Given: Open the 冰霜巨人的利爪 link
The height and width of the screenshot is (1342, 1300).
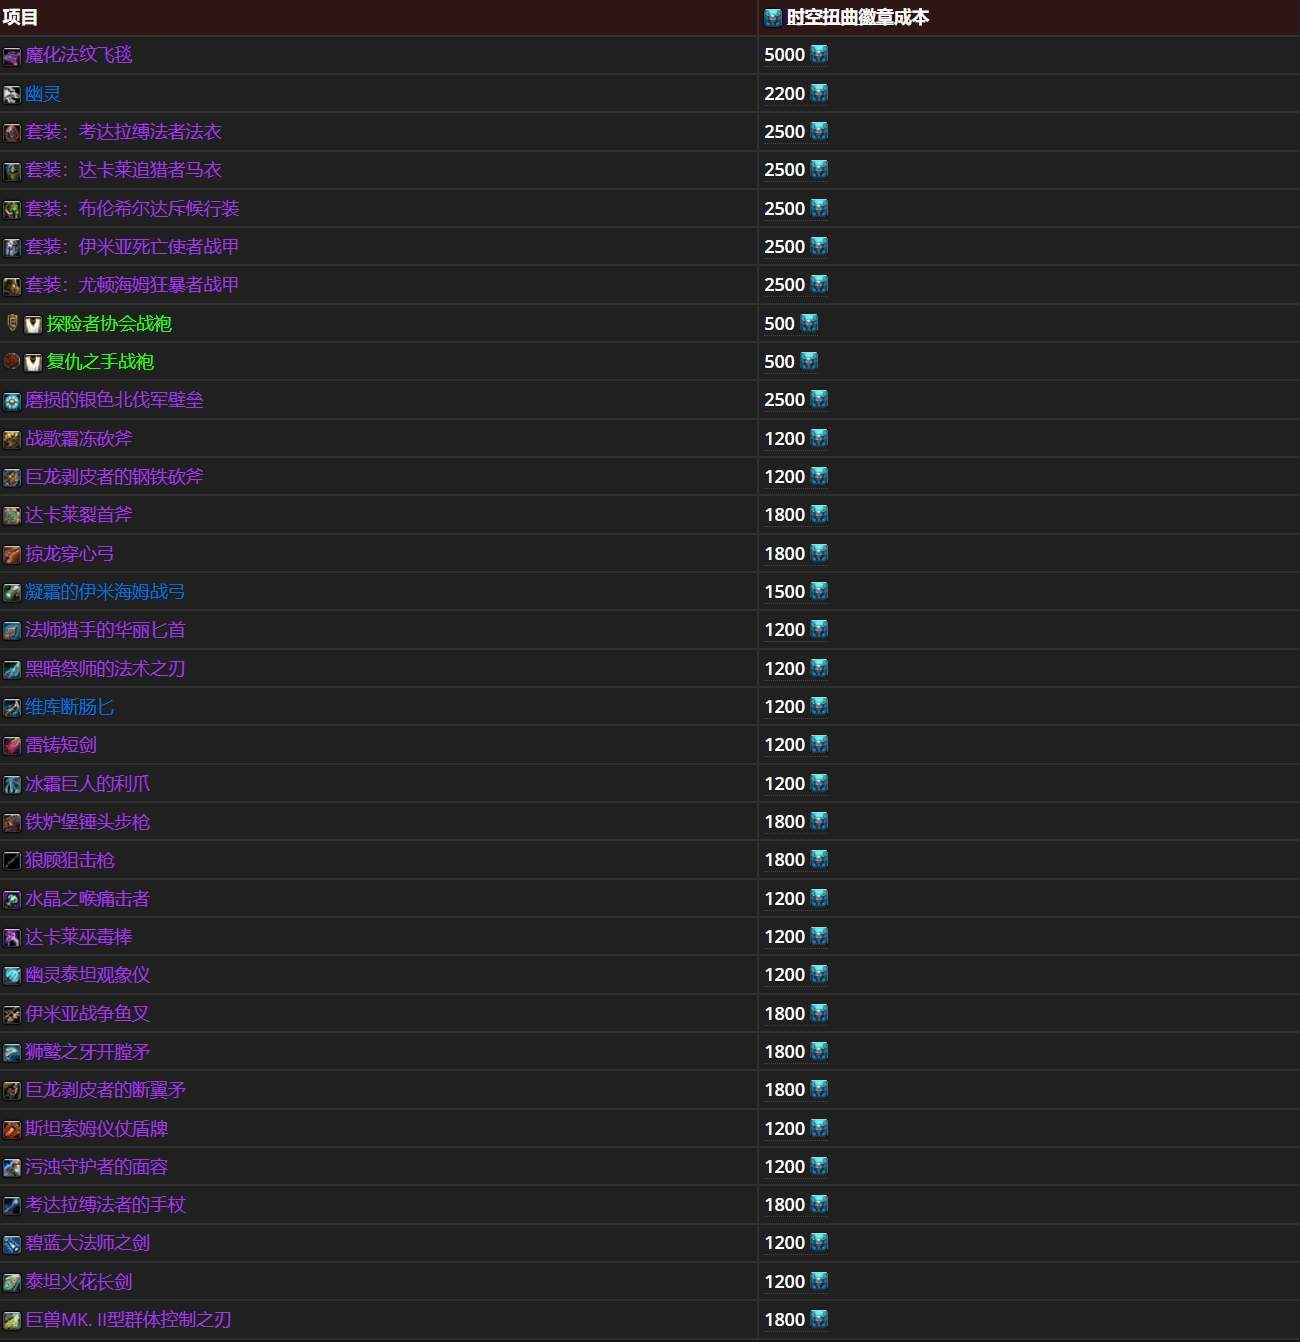Looking at the screenshot, I should pos(87,784).
